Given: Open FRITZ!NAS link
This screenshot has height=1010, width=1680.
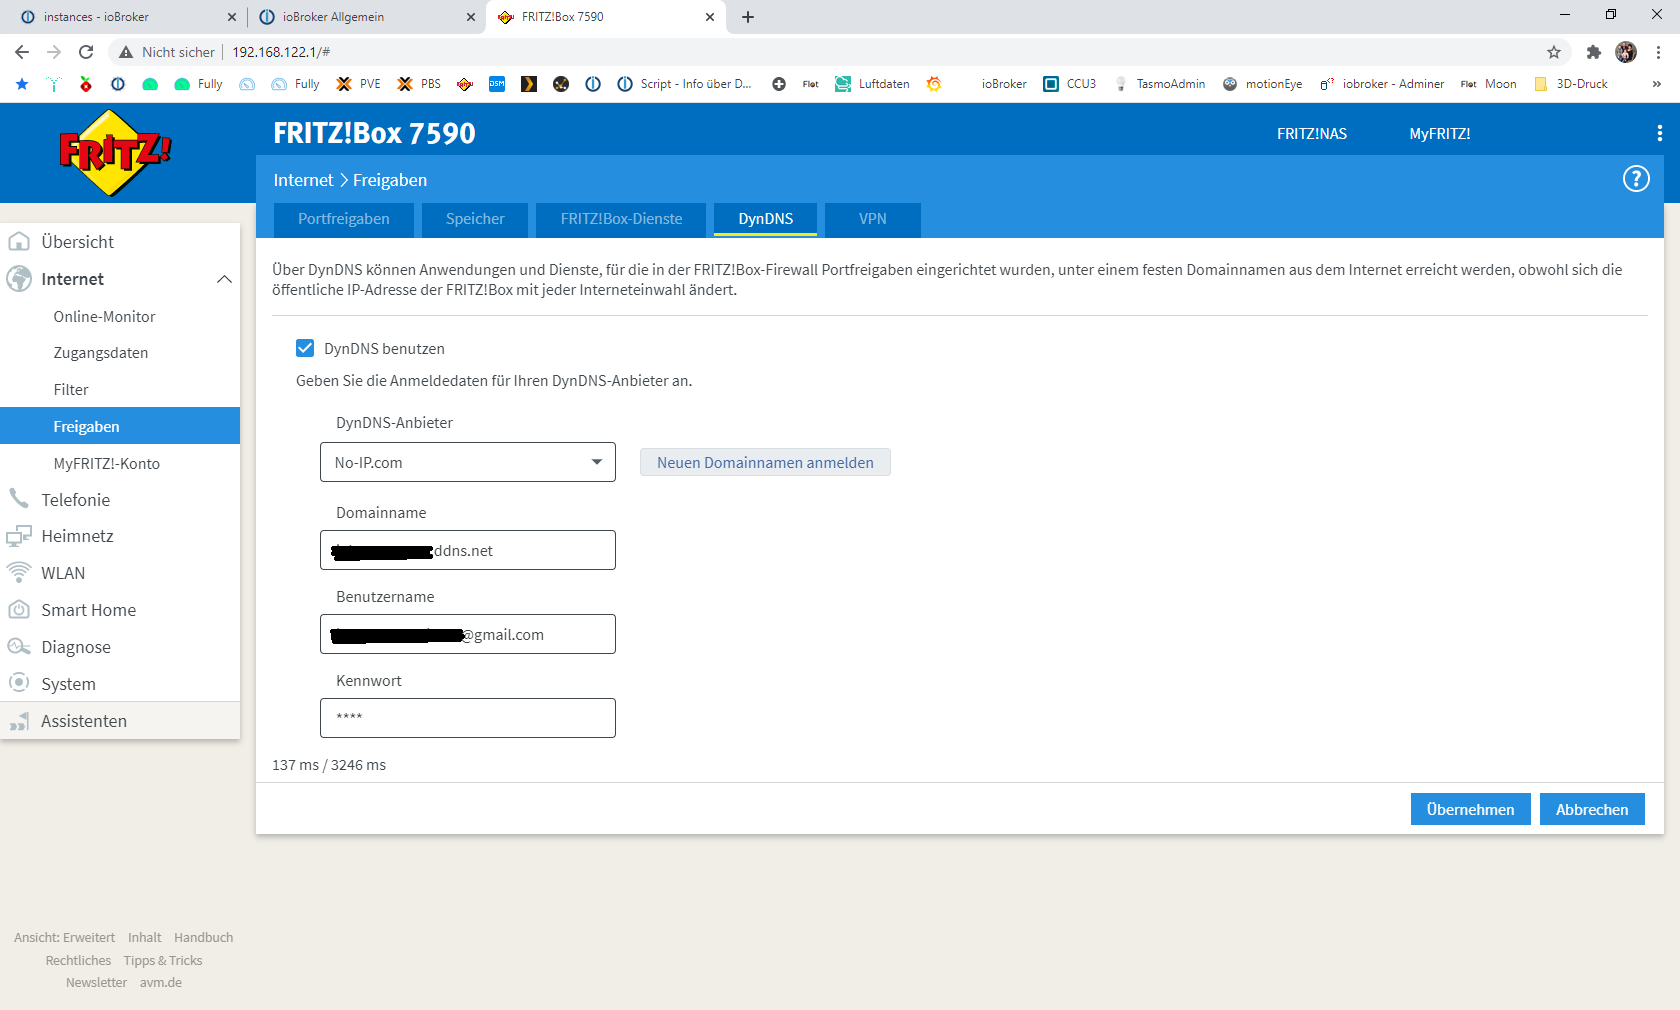Looking at the screenshot, I should [x=1312, y=133].
